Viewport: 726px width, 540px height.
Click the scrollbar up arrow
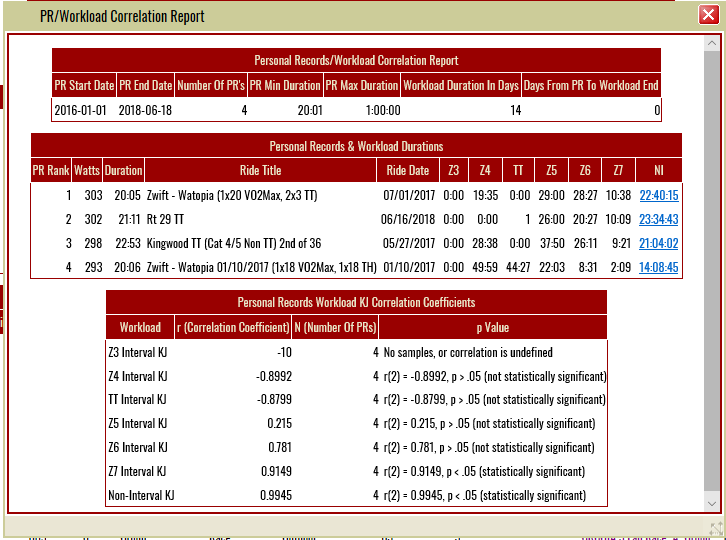point(712,44)
